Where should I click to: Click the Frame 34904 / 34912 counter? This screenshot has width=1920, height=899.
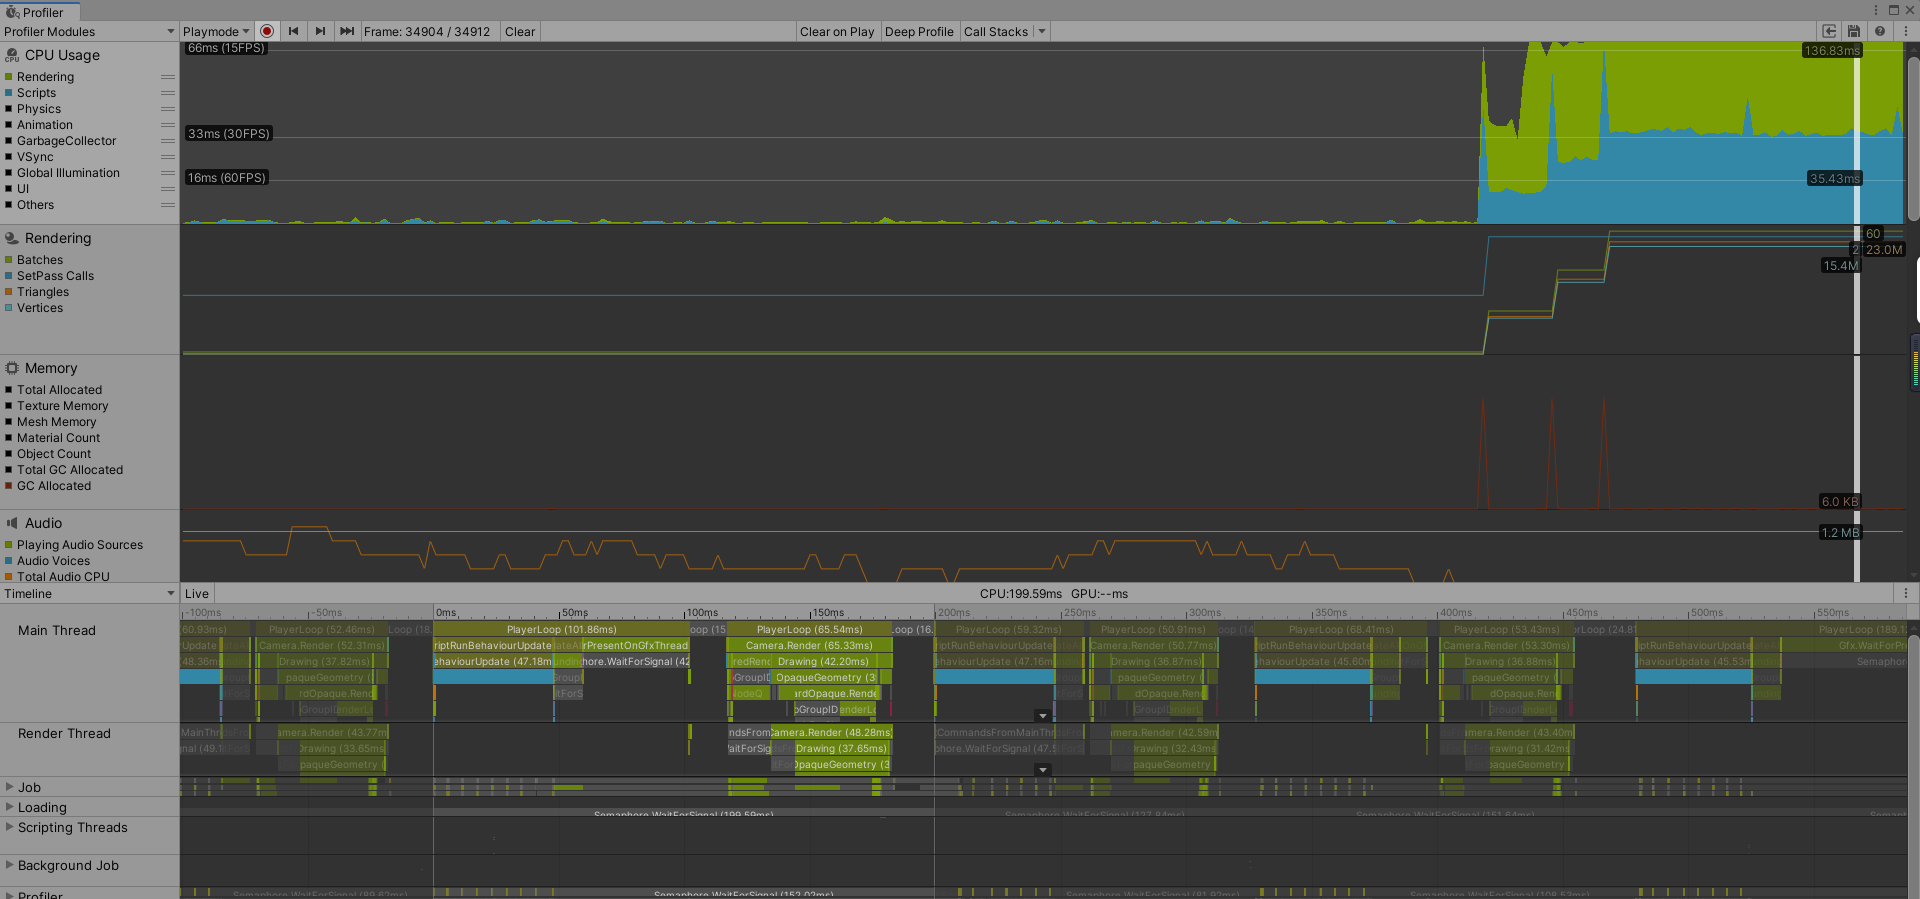click(427, 32)
